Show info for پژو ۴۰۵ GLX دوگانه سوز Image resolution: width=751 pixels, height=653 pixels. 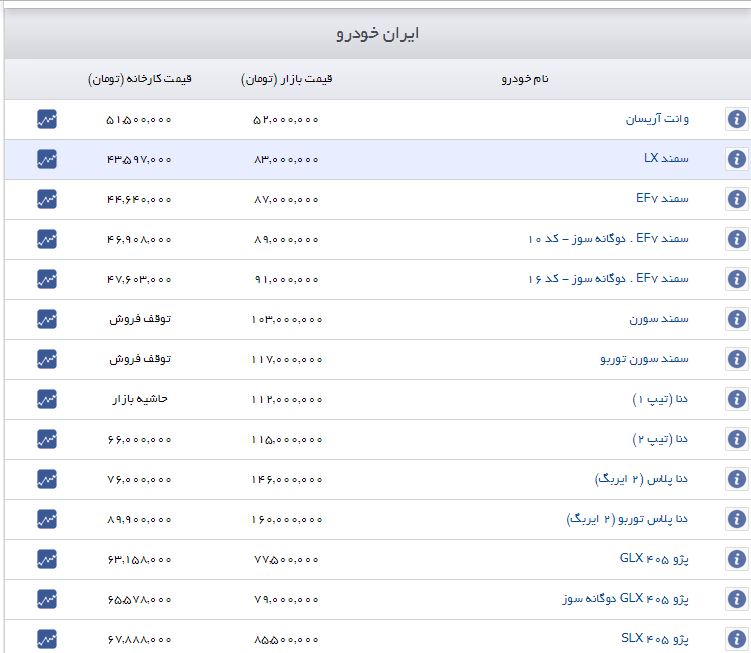click(737, 599)
